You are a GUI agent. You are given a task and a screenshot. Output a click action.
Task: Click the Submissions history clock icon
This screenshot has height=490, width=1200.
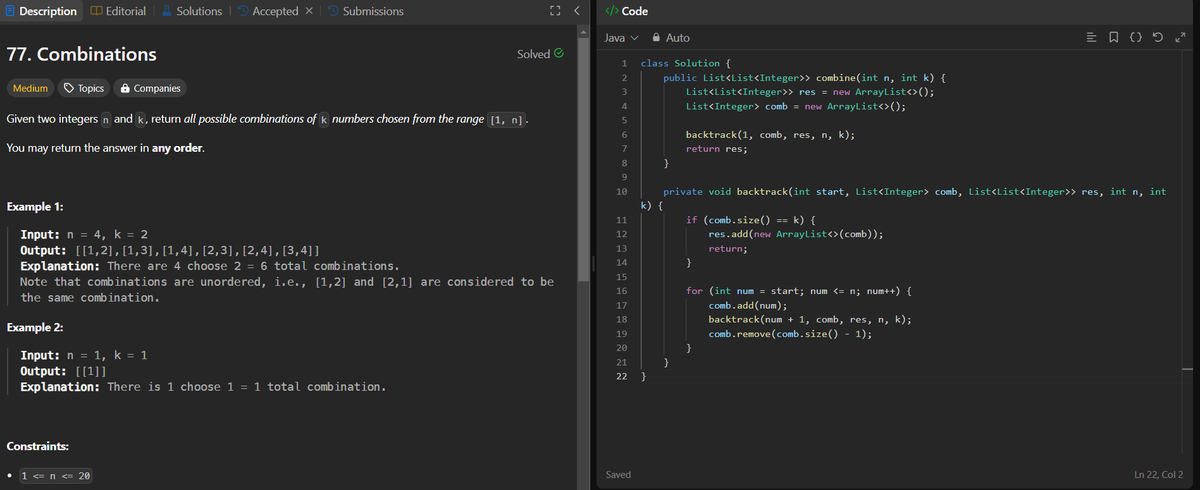click(x=333, y=11)
